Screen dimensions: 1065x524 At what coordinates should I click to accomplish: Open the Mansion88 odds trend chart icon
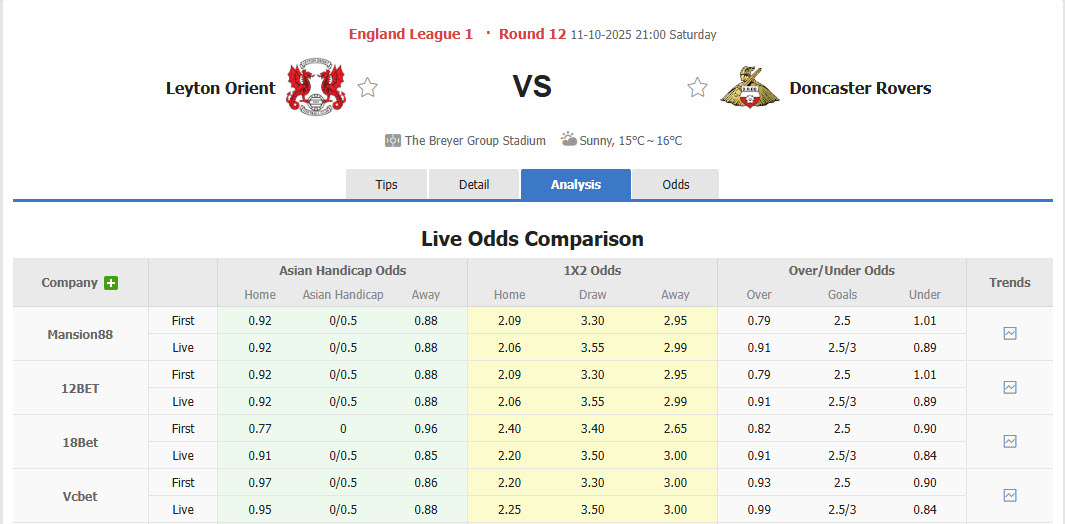coord(1009,334)
